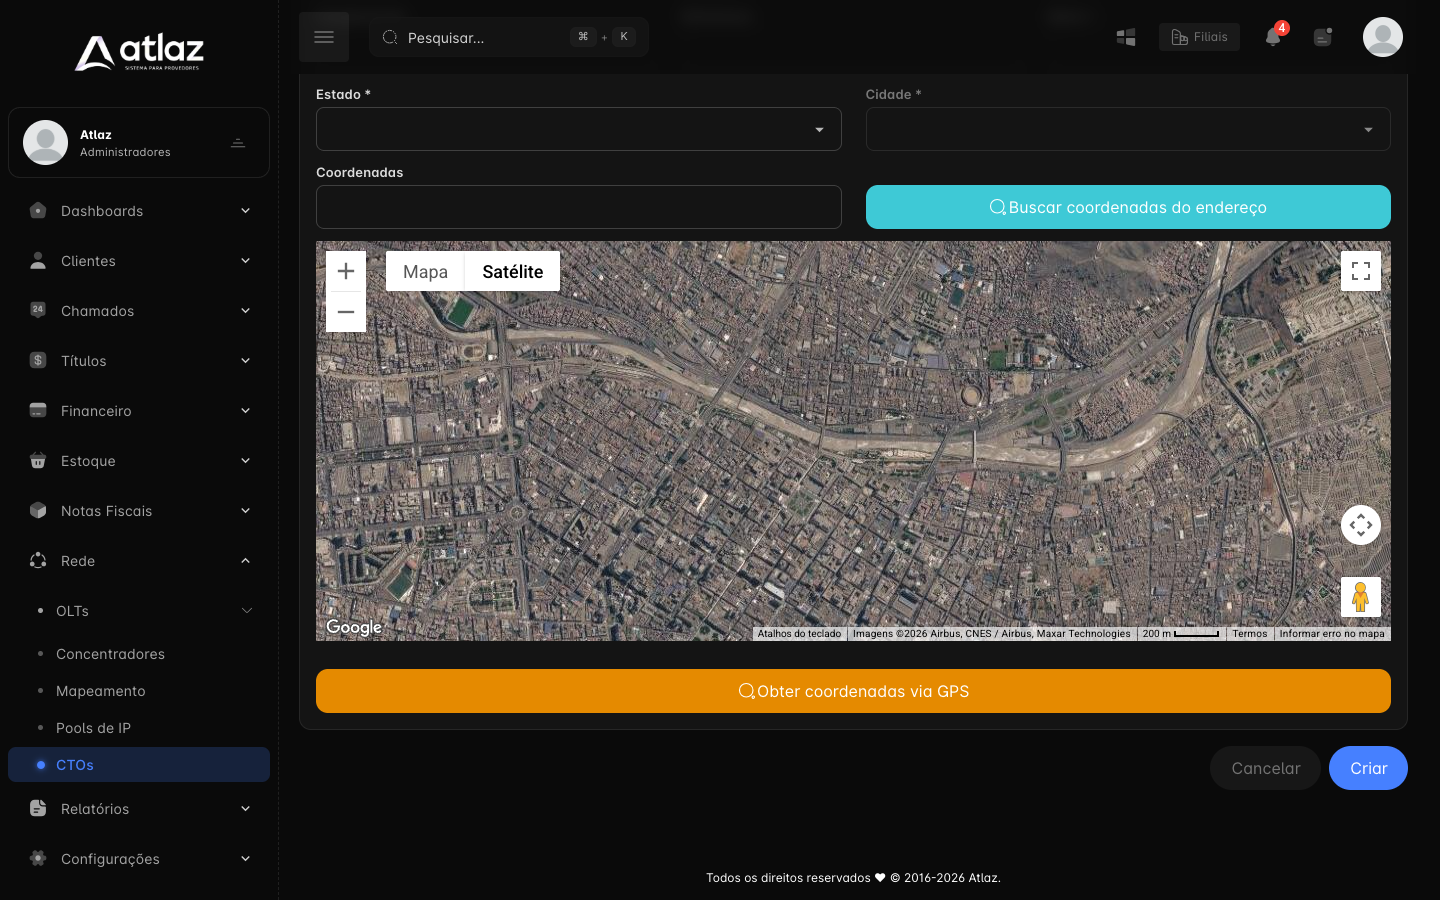The height and width of the screenshot is (900, 1440).
Task: Open the Mapeamento menu item
Action: point(101,691)
